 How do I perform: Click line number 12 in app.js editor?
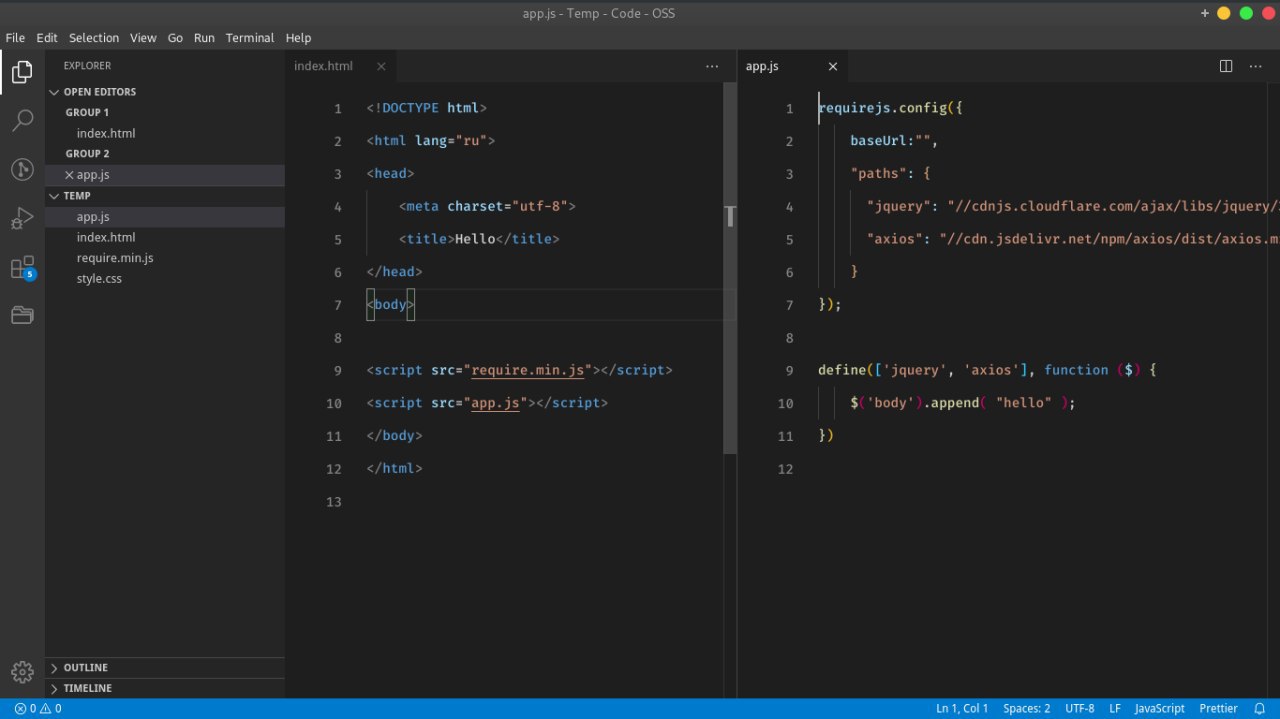click(x=785, y=469)
